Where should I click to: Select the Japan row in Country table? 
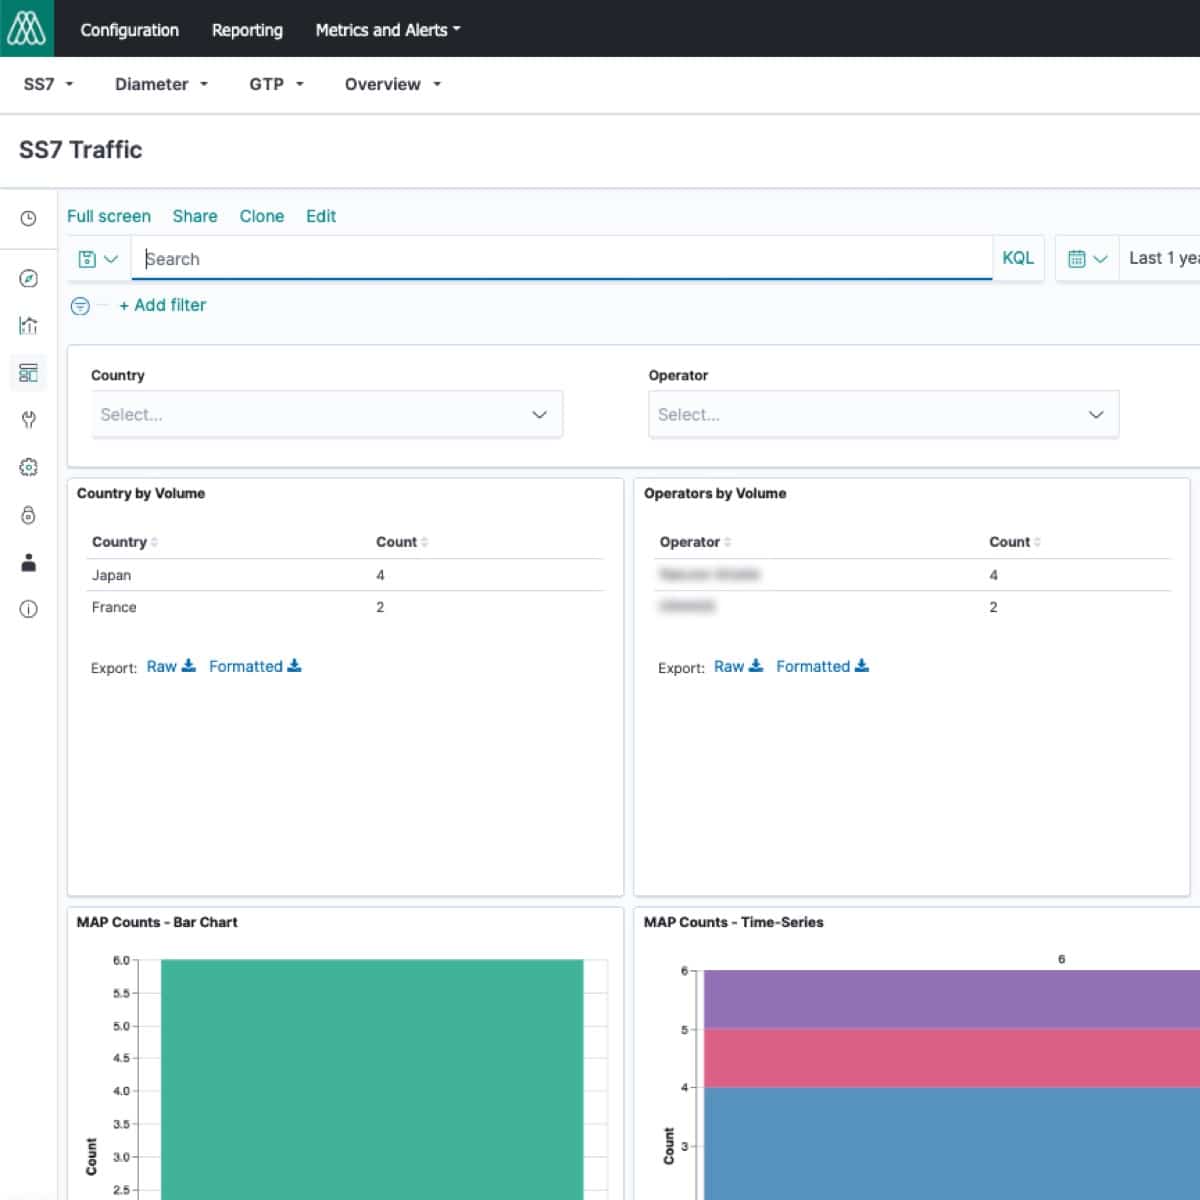(346, 575)
